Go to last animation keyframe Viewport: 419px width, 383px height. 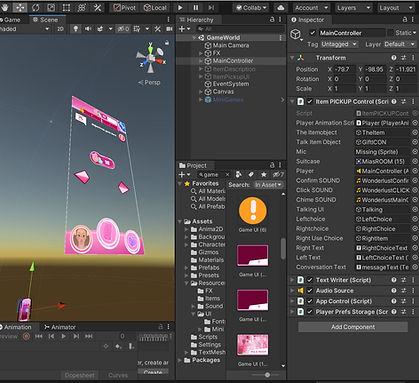click(88, 336)
